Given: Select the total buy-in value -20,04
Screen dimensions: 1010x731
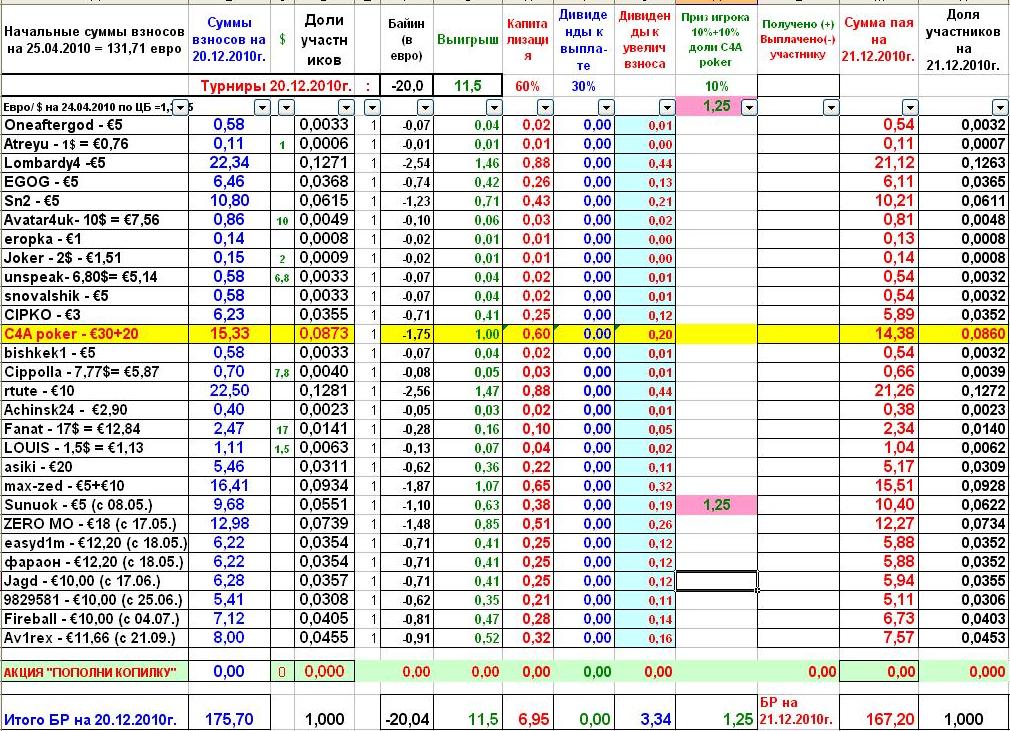Looking at the screenshot, I should tap(407, 714).
